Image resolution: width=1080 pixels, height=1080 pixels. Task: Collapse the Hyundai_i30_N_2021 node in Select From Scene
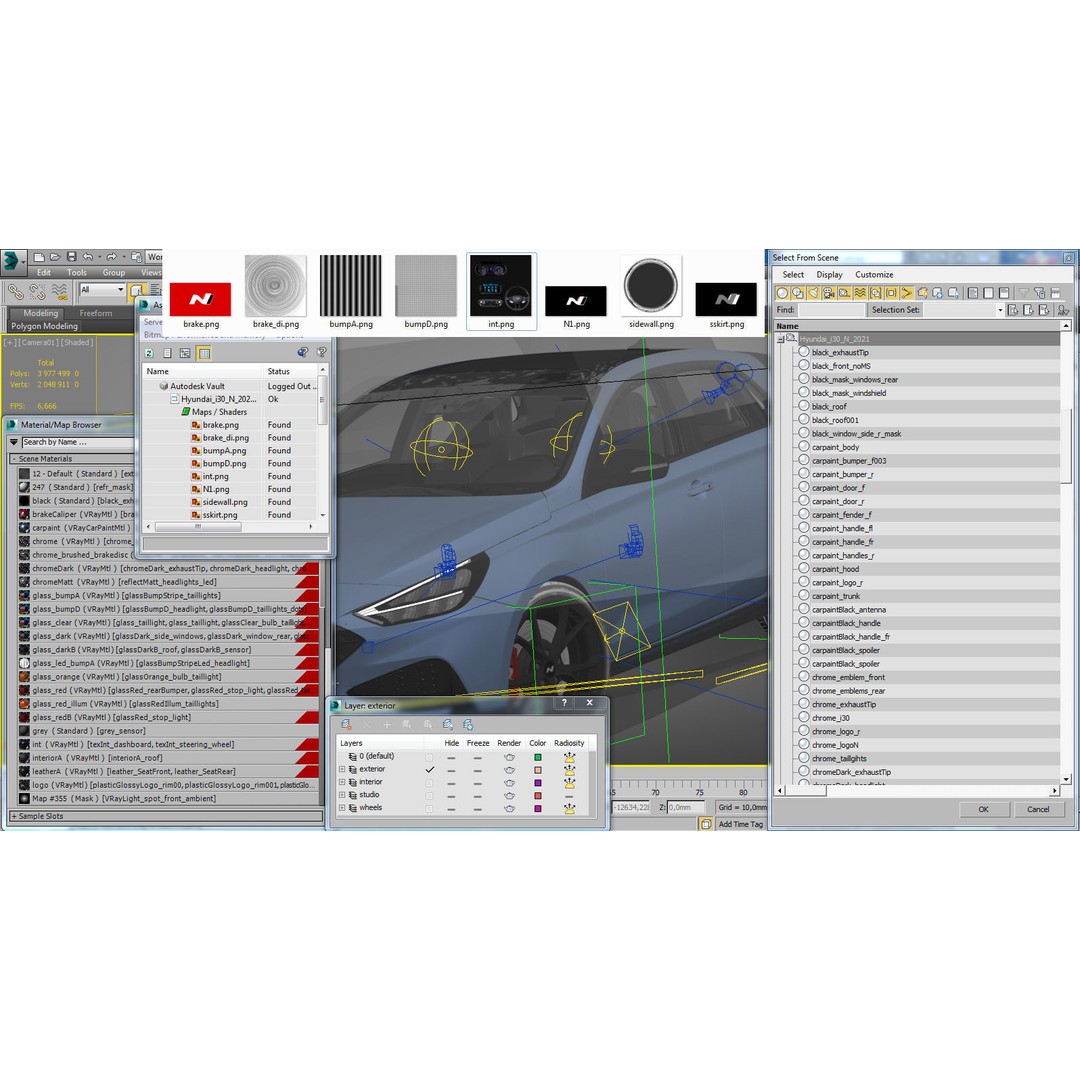(x=780, y=339)
